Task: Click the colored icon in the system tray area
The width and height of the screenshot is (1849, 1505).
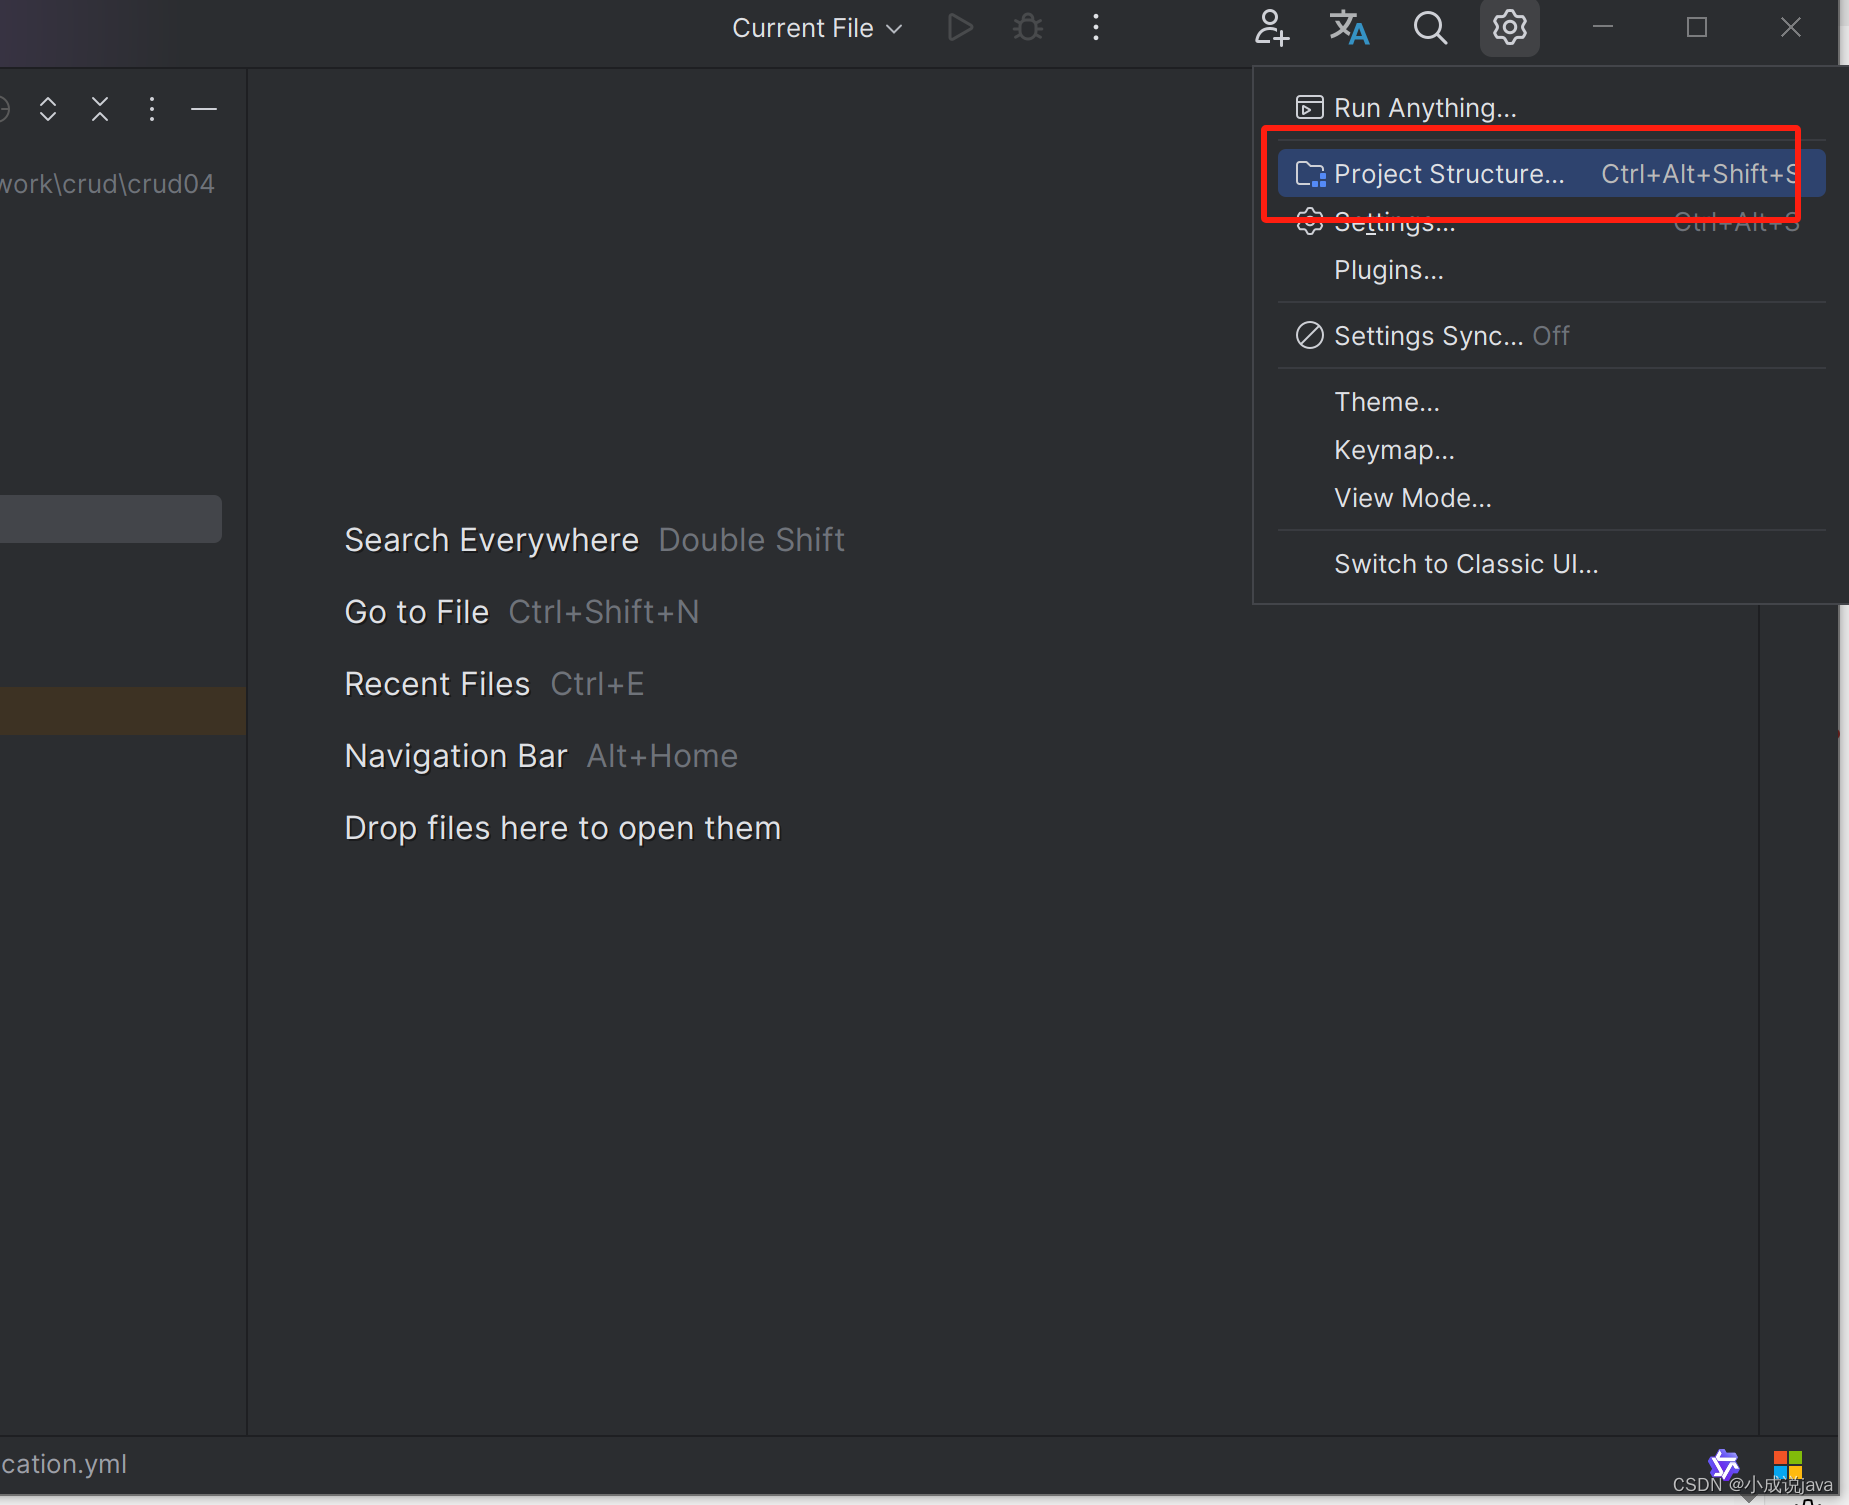Action: (1788, 1464)
